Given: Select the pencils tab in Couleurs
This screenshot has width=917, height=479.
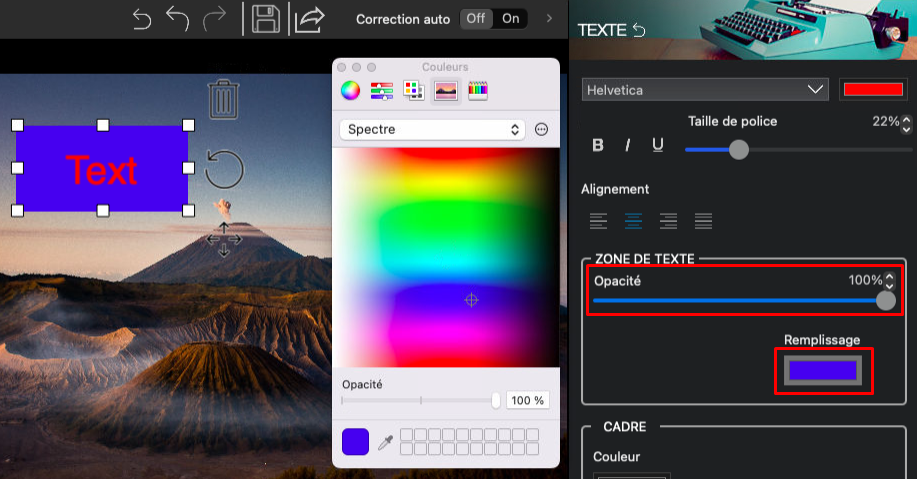Looking at the screenshot, I should point(478,91).
